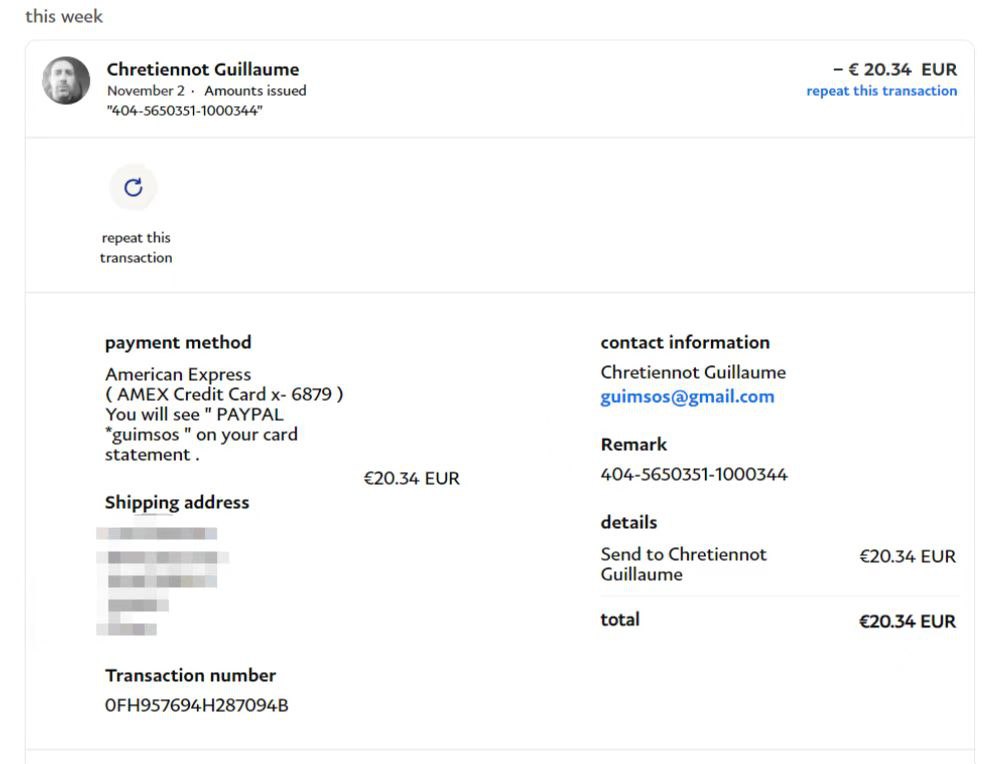Click the circular repeat transaction icon
Image resolution: width=990 pixels, height=764 pixels.
[133, 187]
